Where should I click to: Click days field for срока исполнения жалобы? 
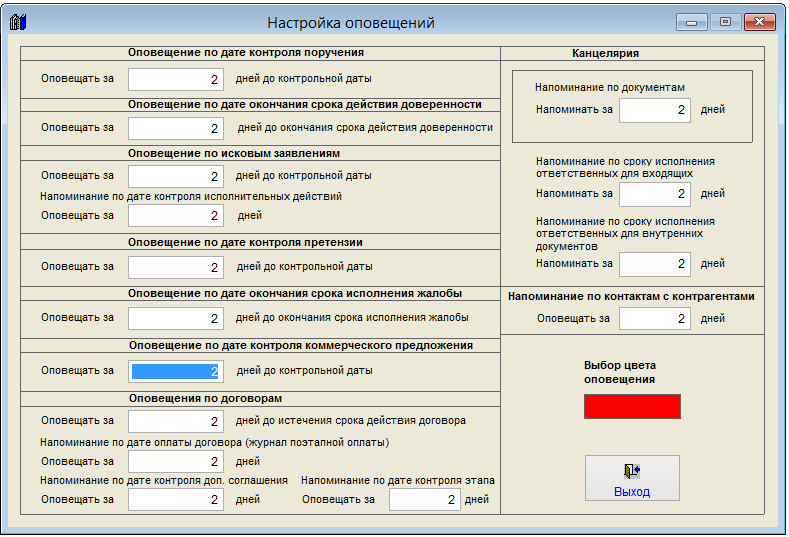click(x=176, y=319)
